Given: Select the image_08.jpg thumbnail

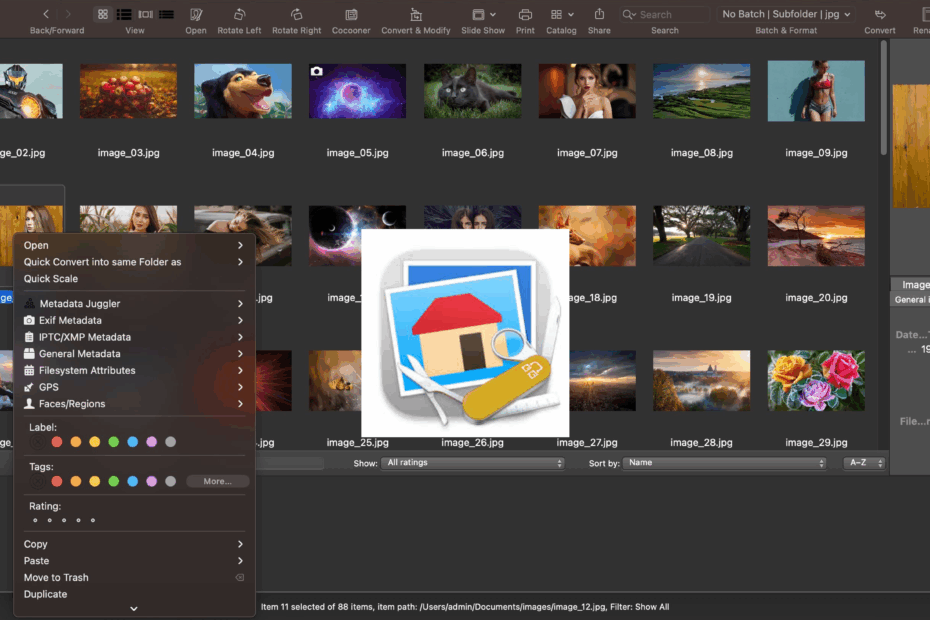Looking at the screenshot, I should (x=701, y=92).
